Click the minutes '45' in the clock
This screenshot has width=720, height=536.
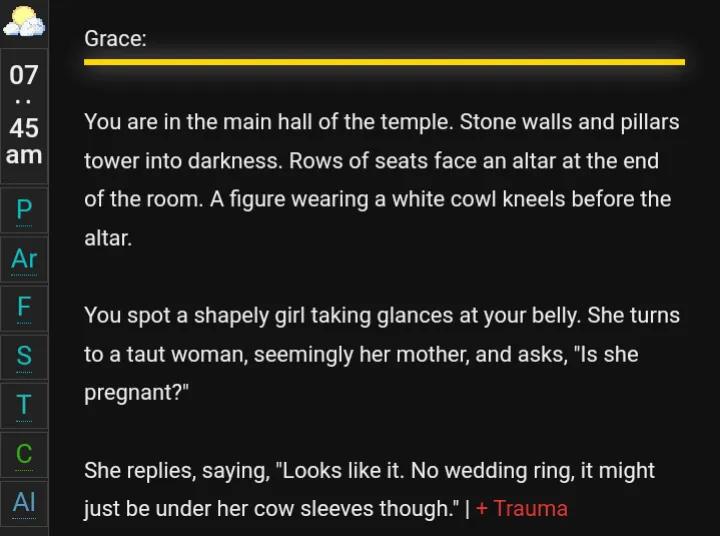coord(24,128)
